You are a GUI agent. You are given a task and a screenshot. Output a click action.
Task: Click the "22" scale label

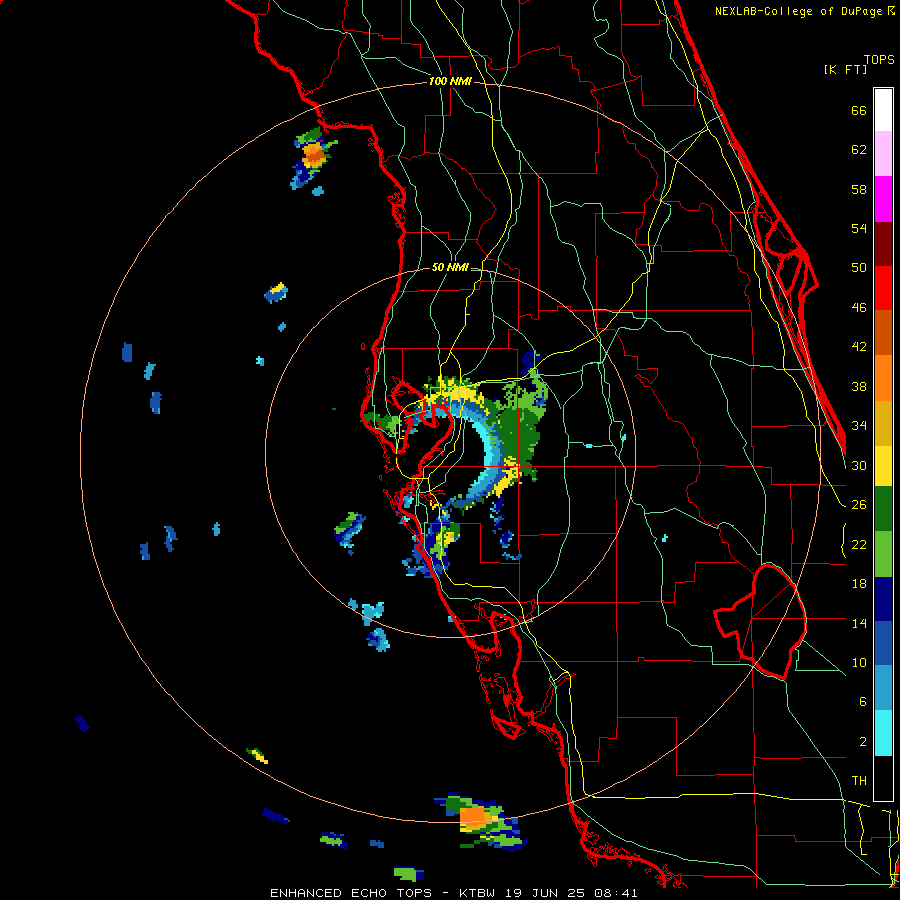(x=859, y=545)
